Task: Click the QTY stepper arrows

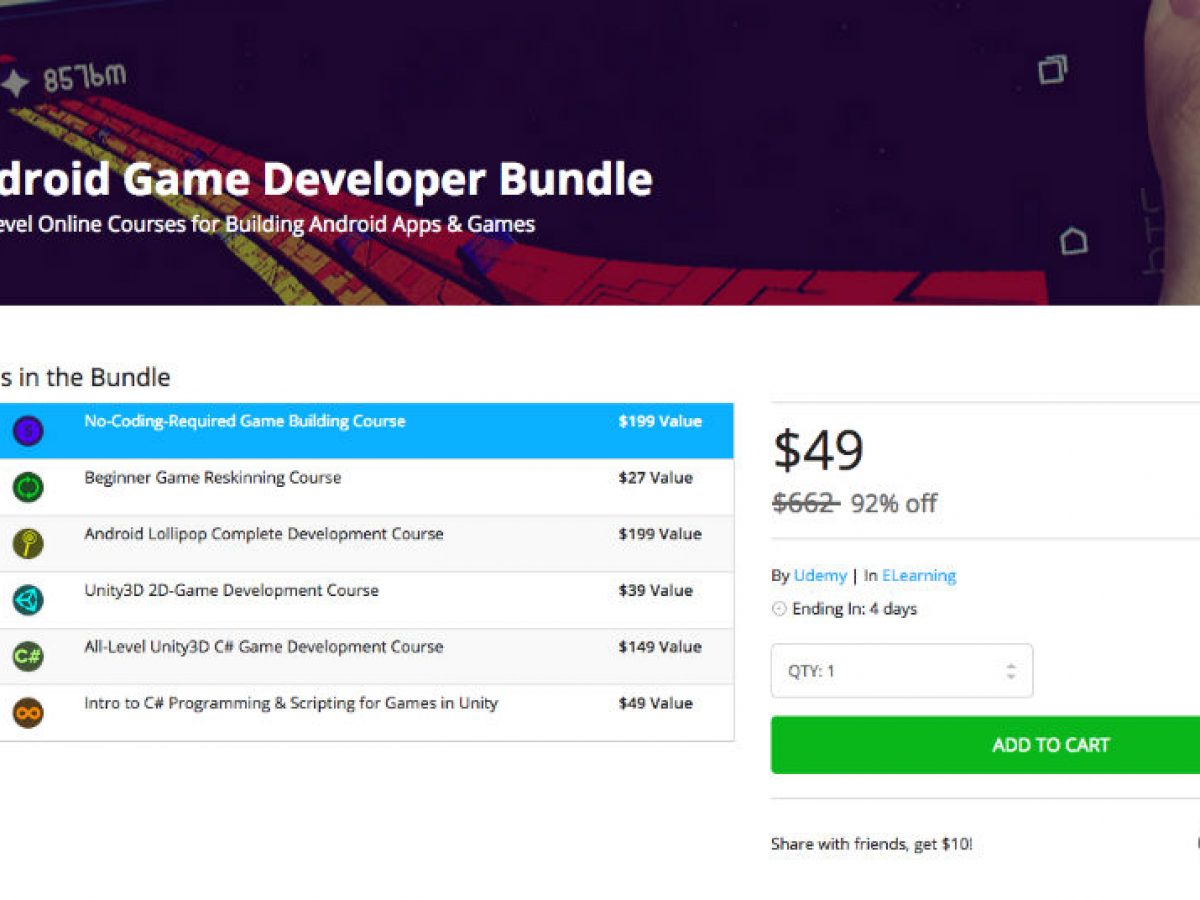Action: pos(1011,671)
